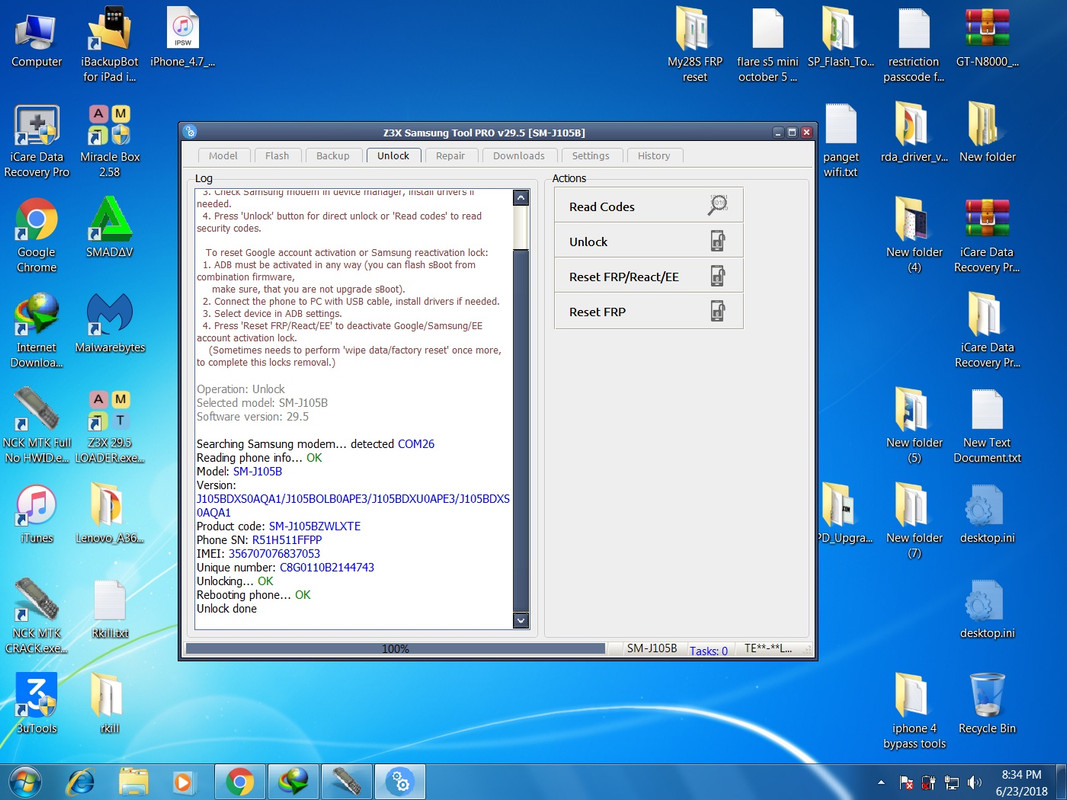The width and height of the screenshot is (1067, 800).
Task: Open the Model tab
Action: (x=223, y=156)
